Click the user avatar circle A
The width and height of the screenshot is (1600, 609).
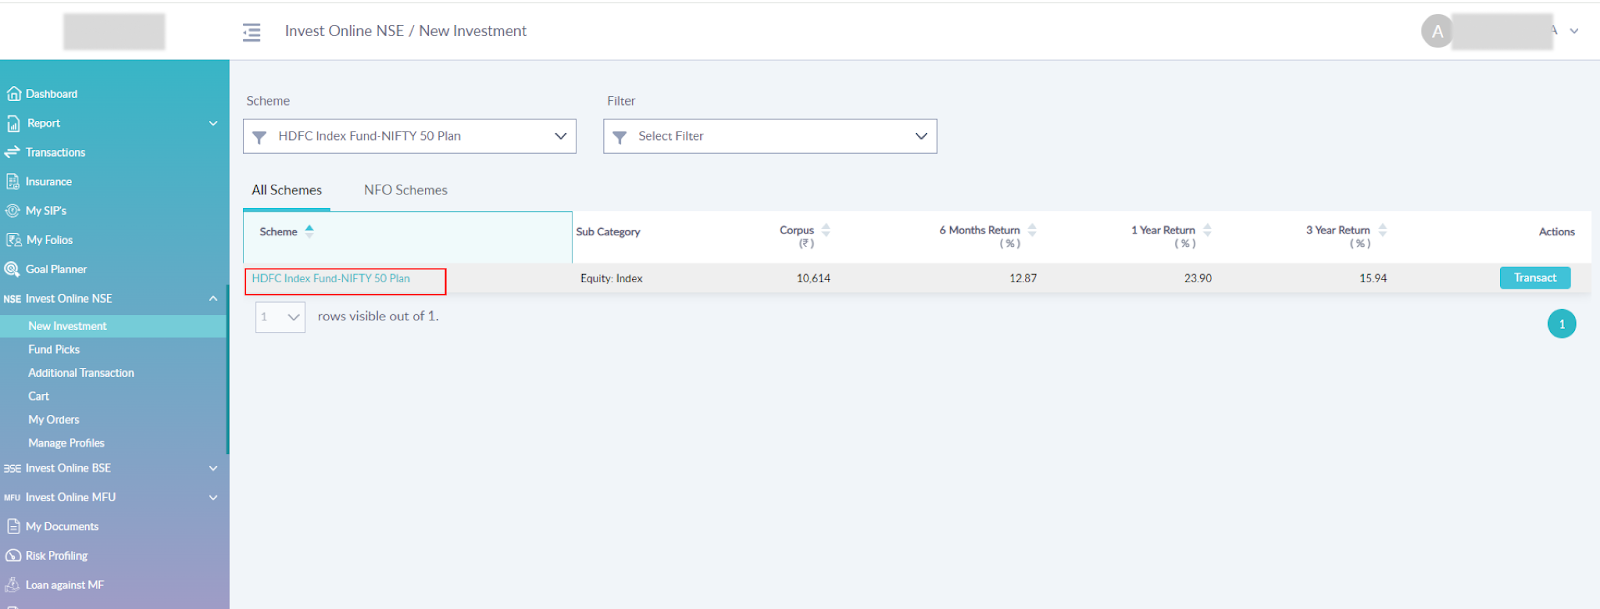(1437, 31)
